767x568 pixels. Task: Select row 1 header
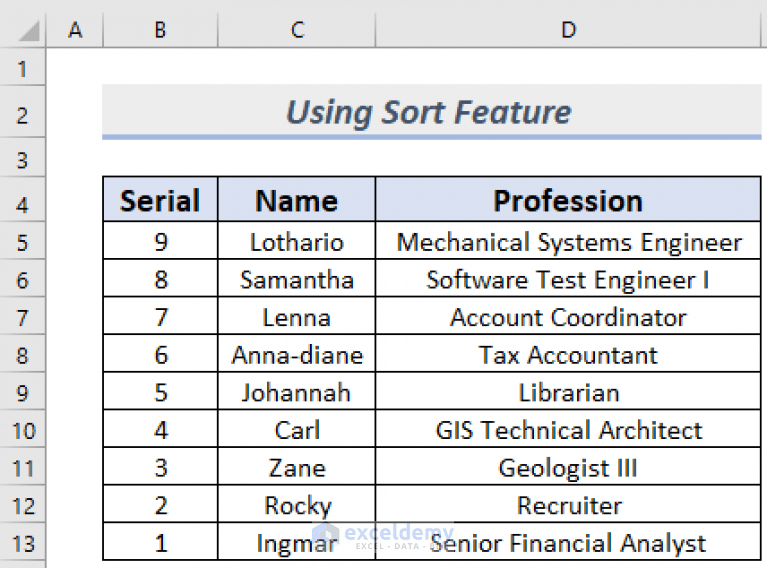pyautogui.click(x=23, y=71)
